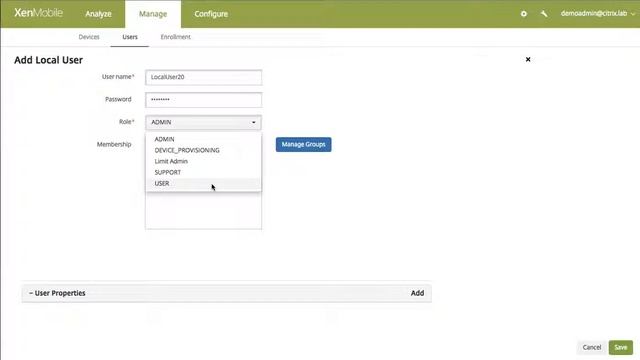
Task: Choose DEVICE_PROVISIONING role option
Action: tap(203, 150)
